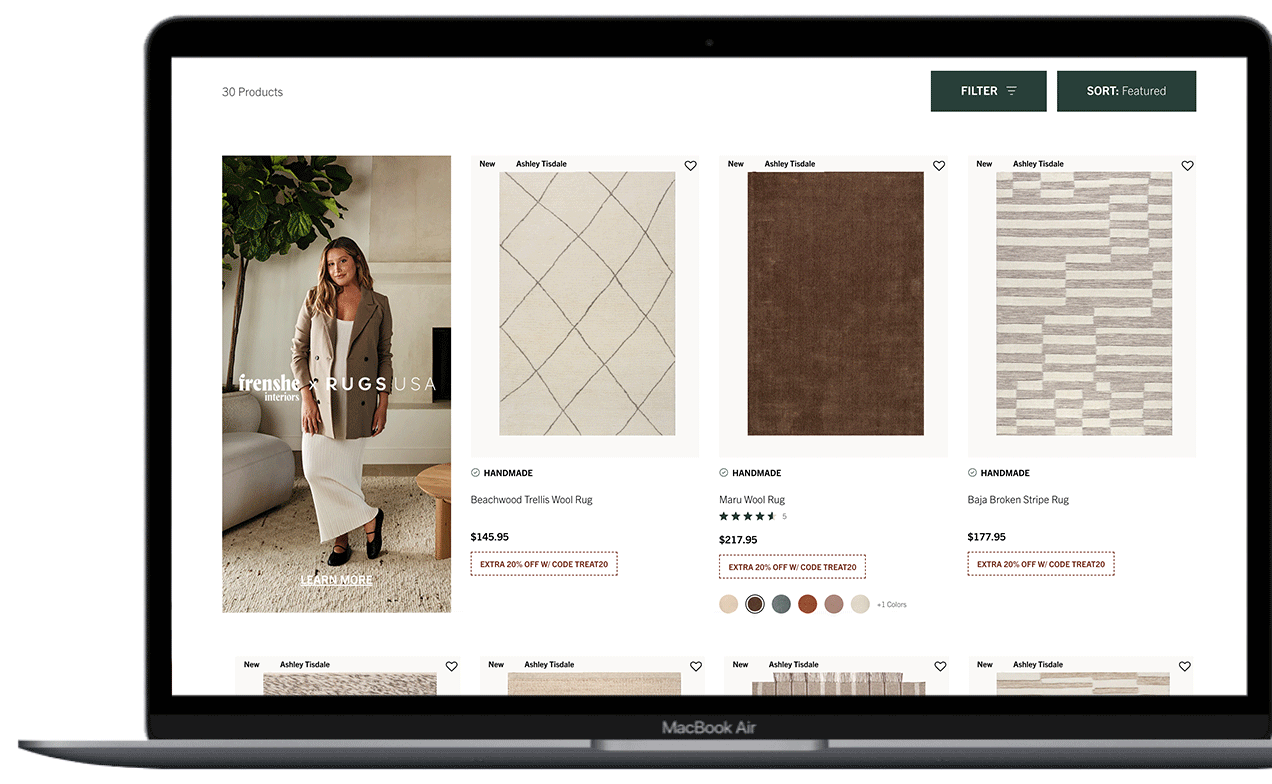Open the Maru Wool Rug title link

pyautogui.click(x=752, y=500)
